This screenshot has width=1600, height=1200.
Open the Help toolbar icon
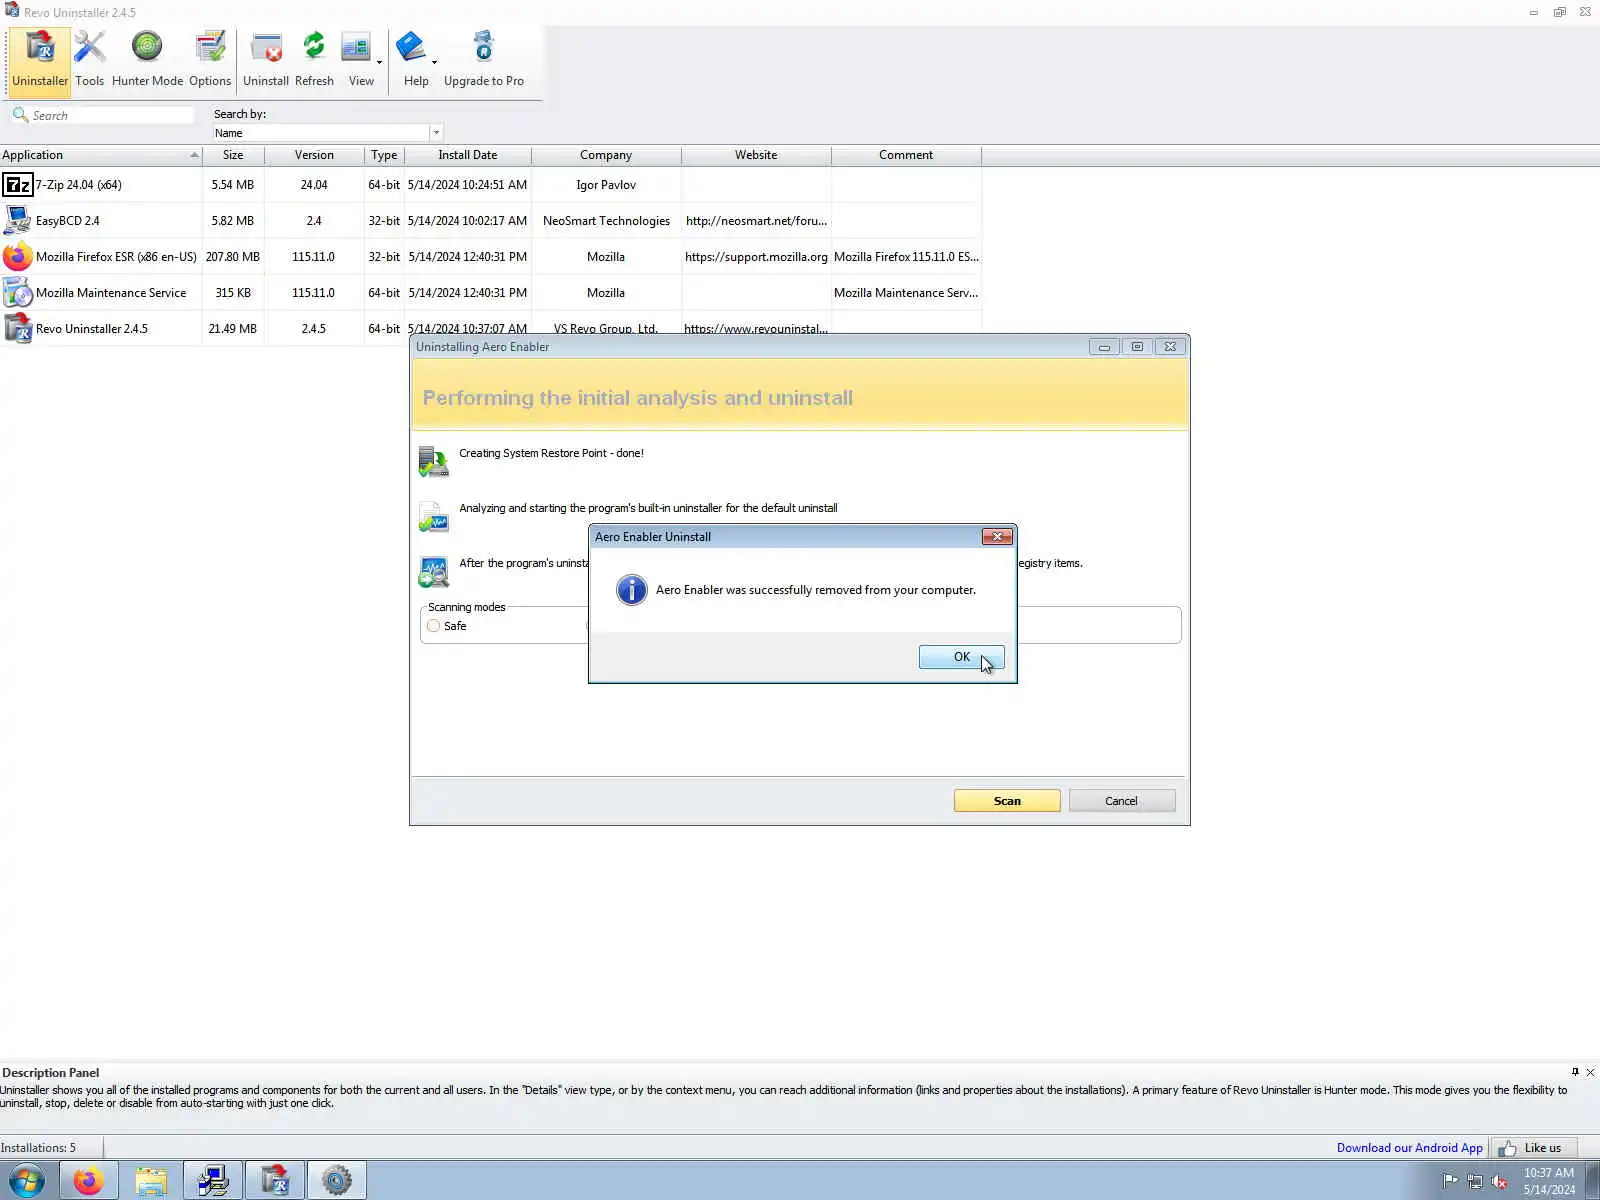(x=413, y=60)
